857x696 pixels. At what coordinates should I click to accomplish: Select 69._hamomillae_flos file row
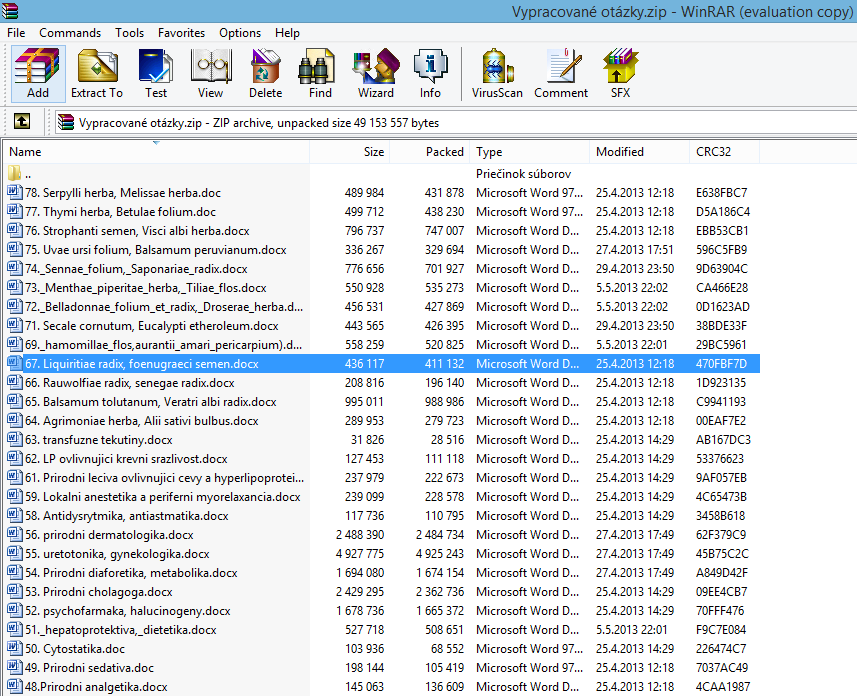tap(381, 344)
